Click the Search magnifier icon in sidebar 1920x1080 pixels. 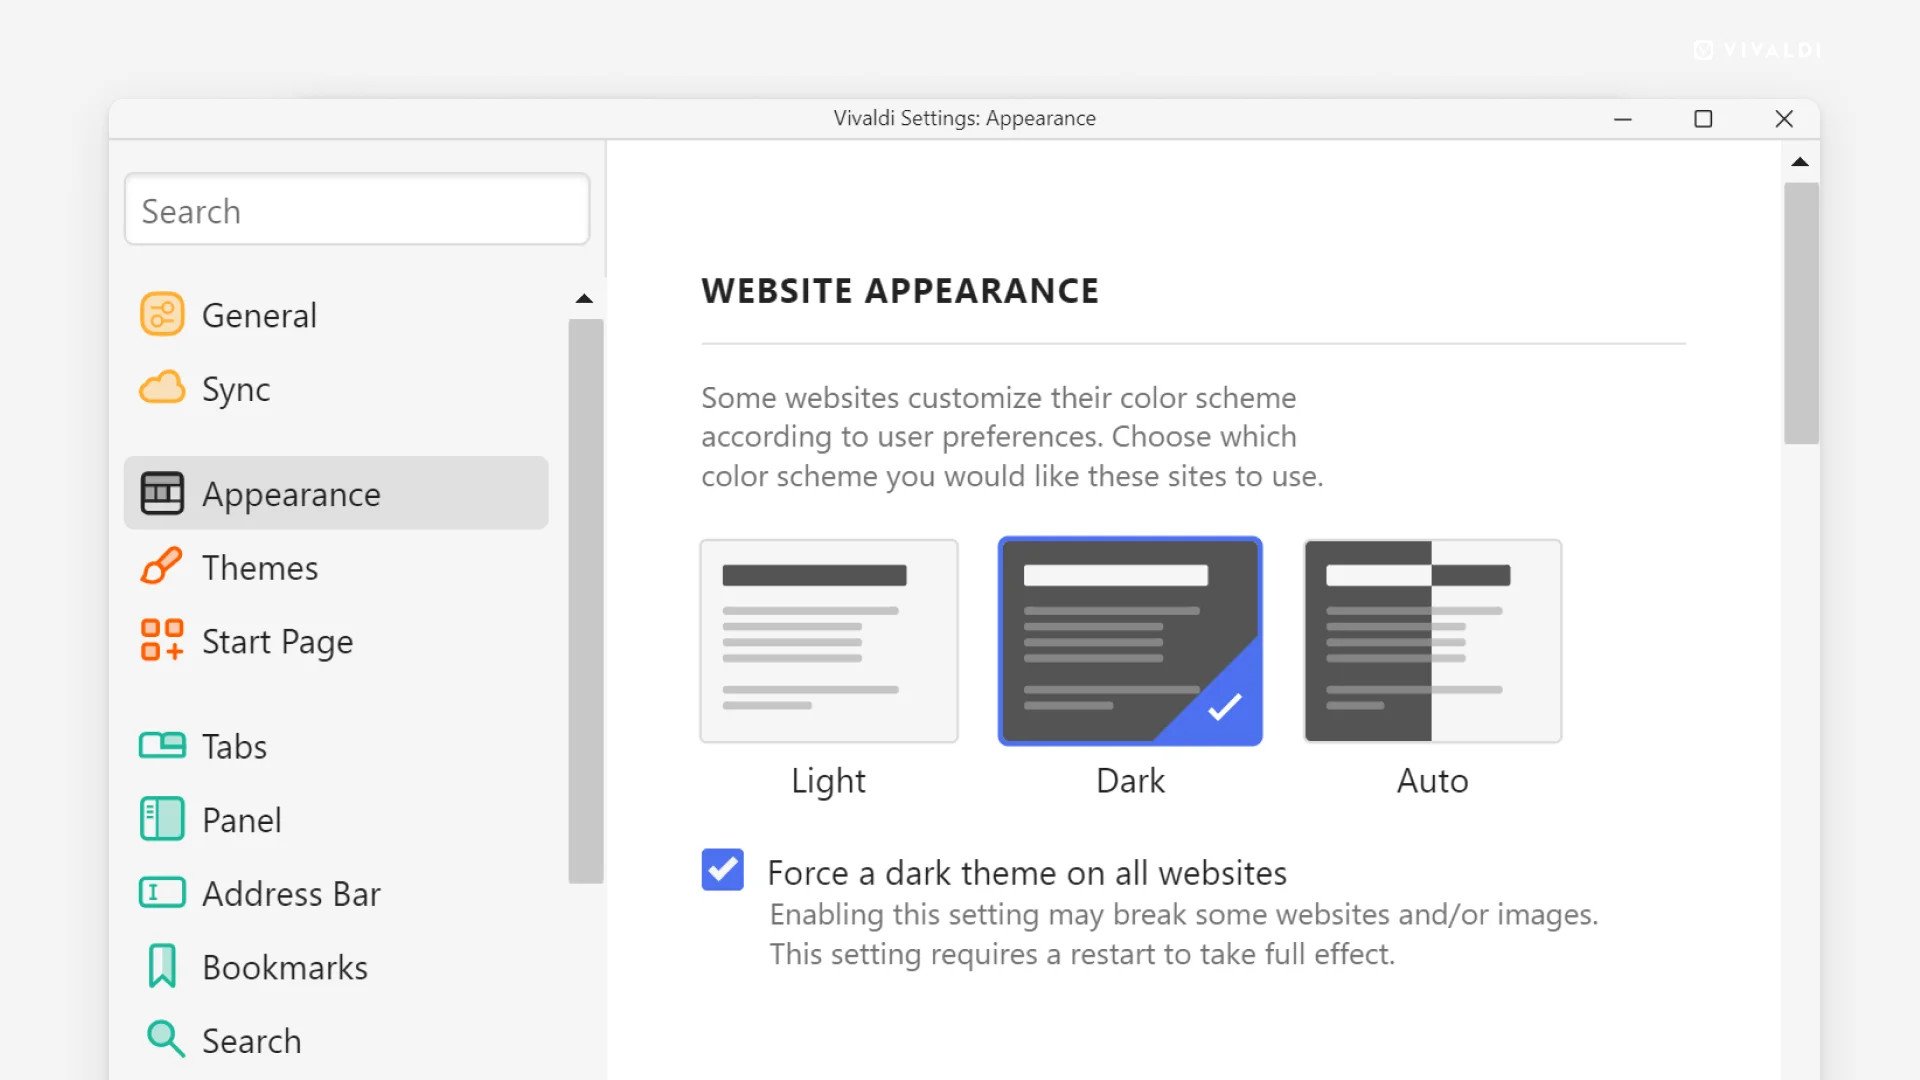(165, 1039)
